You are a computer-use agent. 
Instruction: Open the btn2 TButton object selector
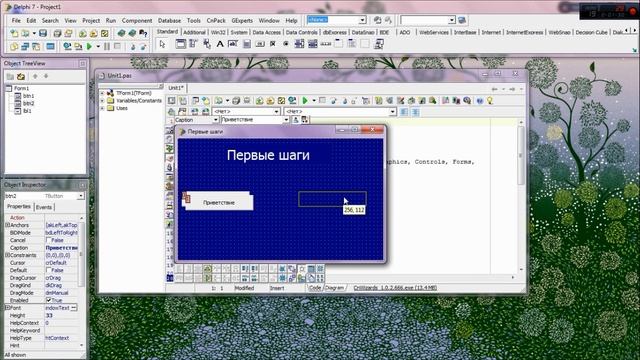coord(80,196)
